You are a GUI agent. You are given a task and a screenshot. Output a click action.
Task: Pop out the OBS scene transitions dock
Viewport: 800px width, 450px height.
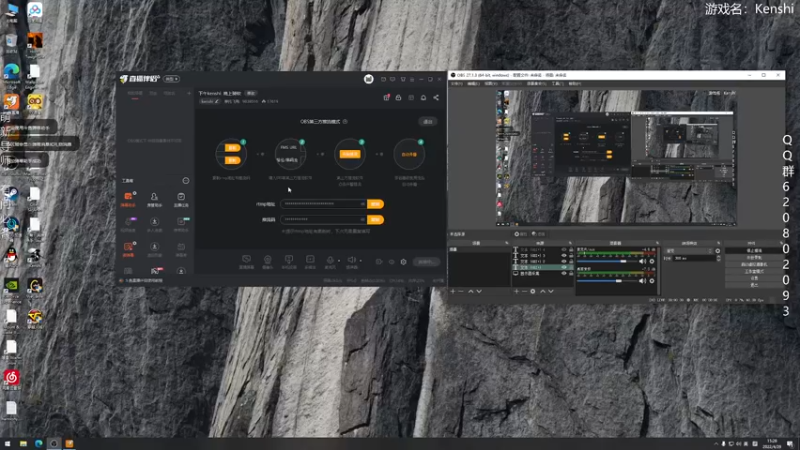tap(718, 243)
